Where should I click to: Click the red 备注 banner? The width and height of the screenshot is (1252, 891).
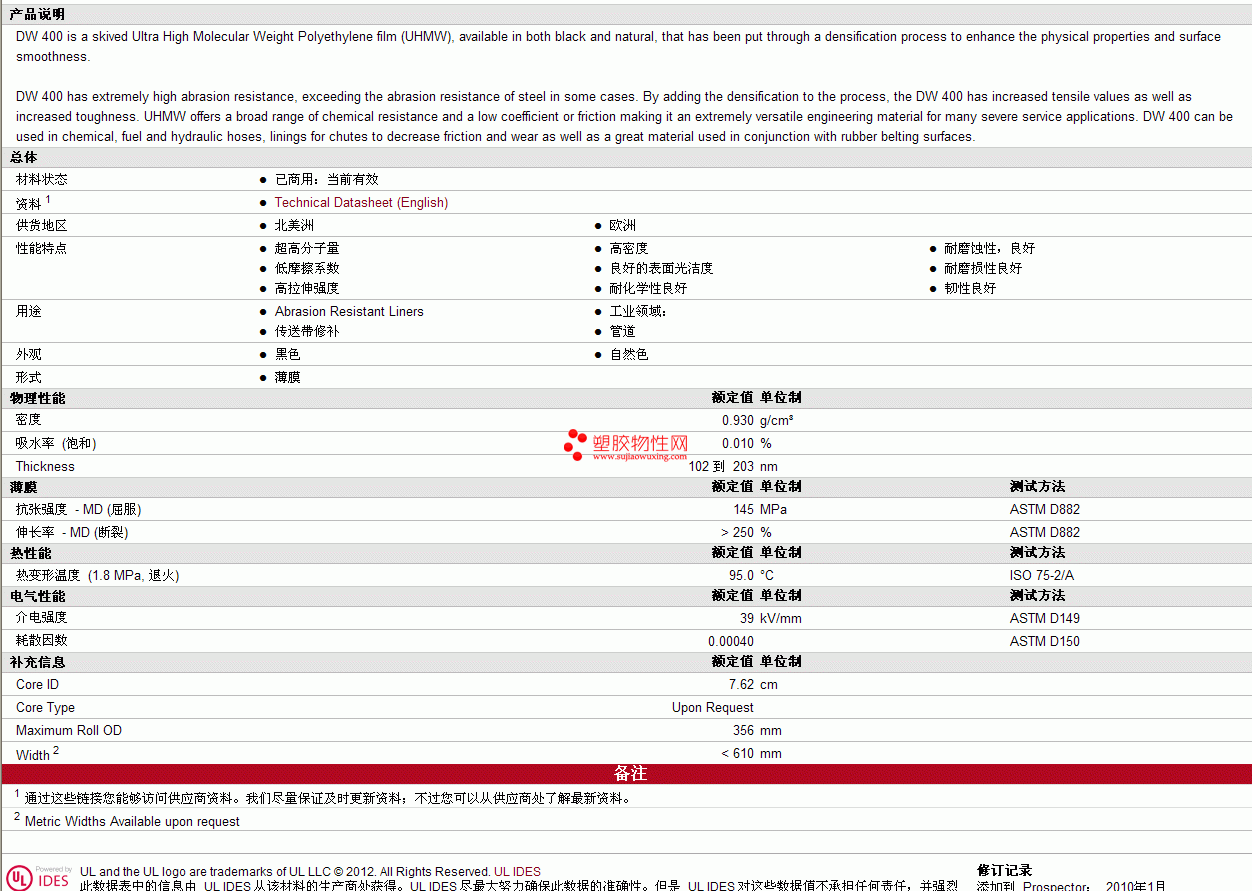click(x=626, y=774)
